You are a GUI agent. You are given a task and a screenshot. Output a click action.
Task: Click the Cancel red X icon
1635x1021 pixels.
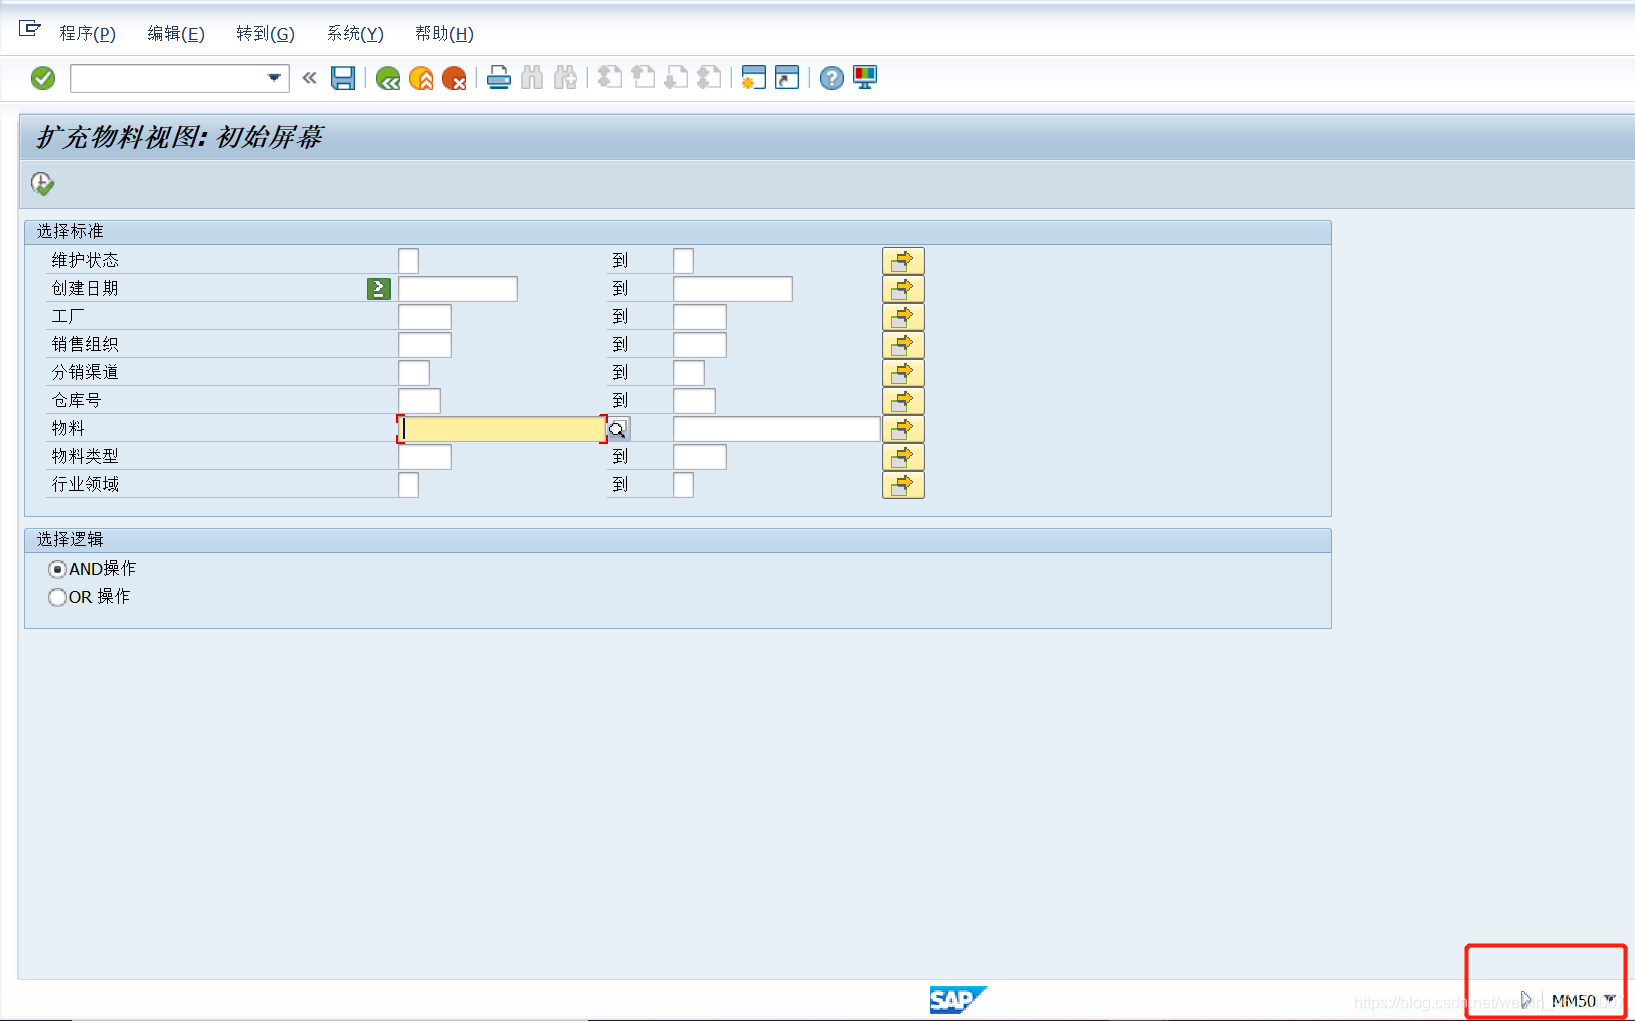[x=455, y=78]
